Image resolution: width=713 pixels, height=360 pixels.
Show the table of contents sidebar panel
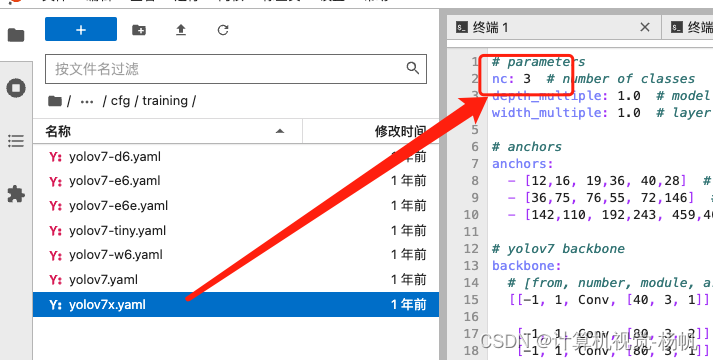click(x=16, y=141)
